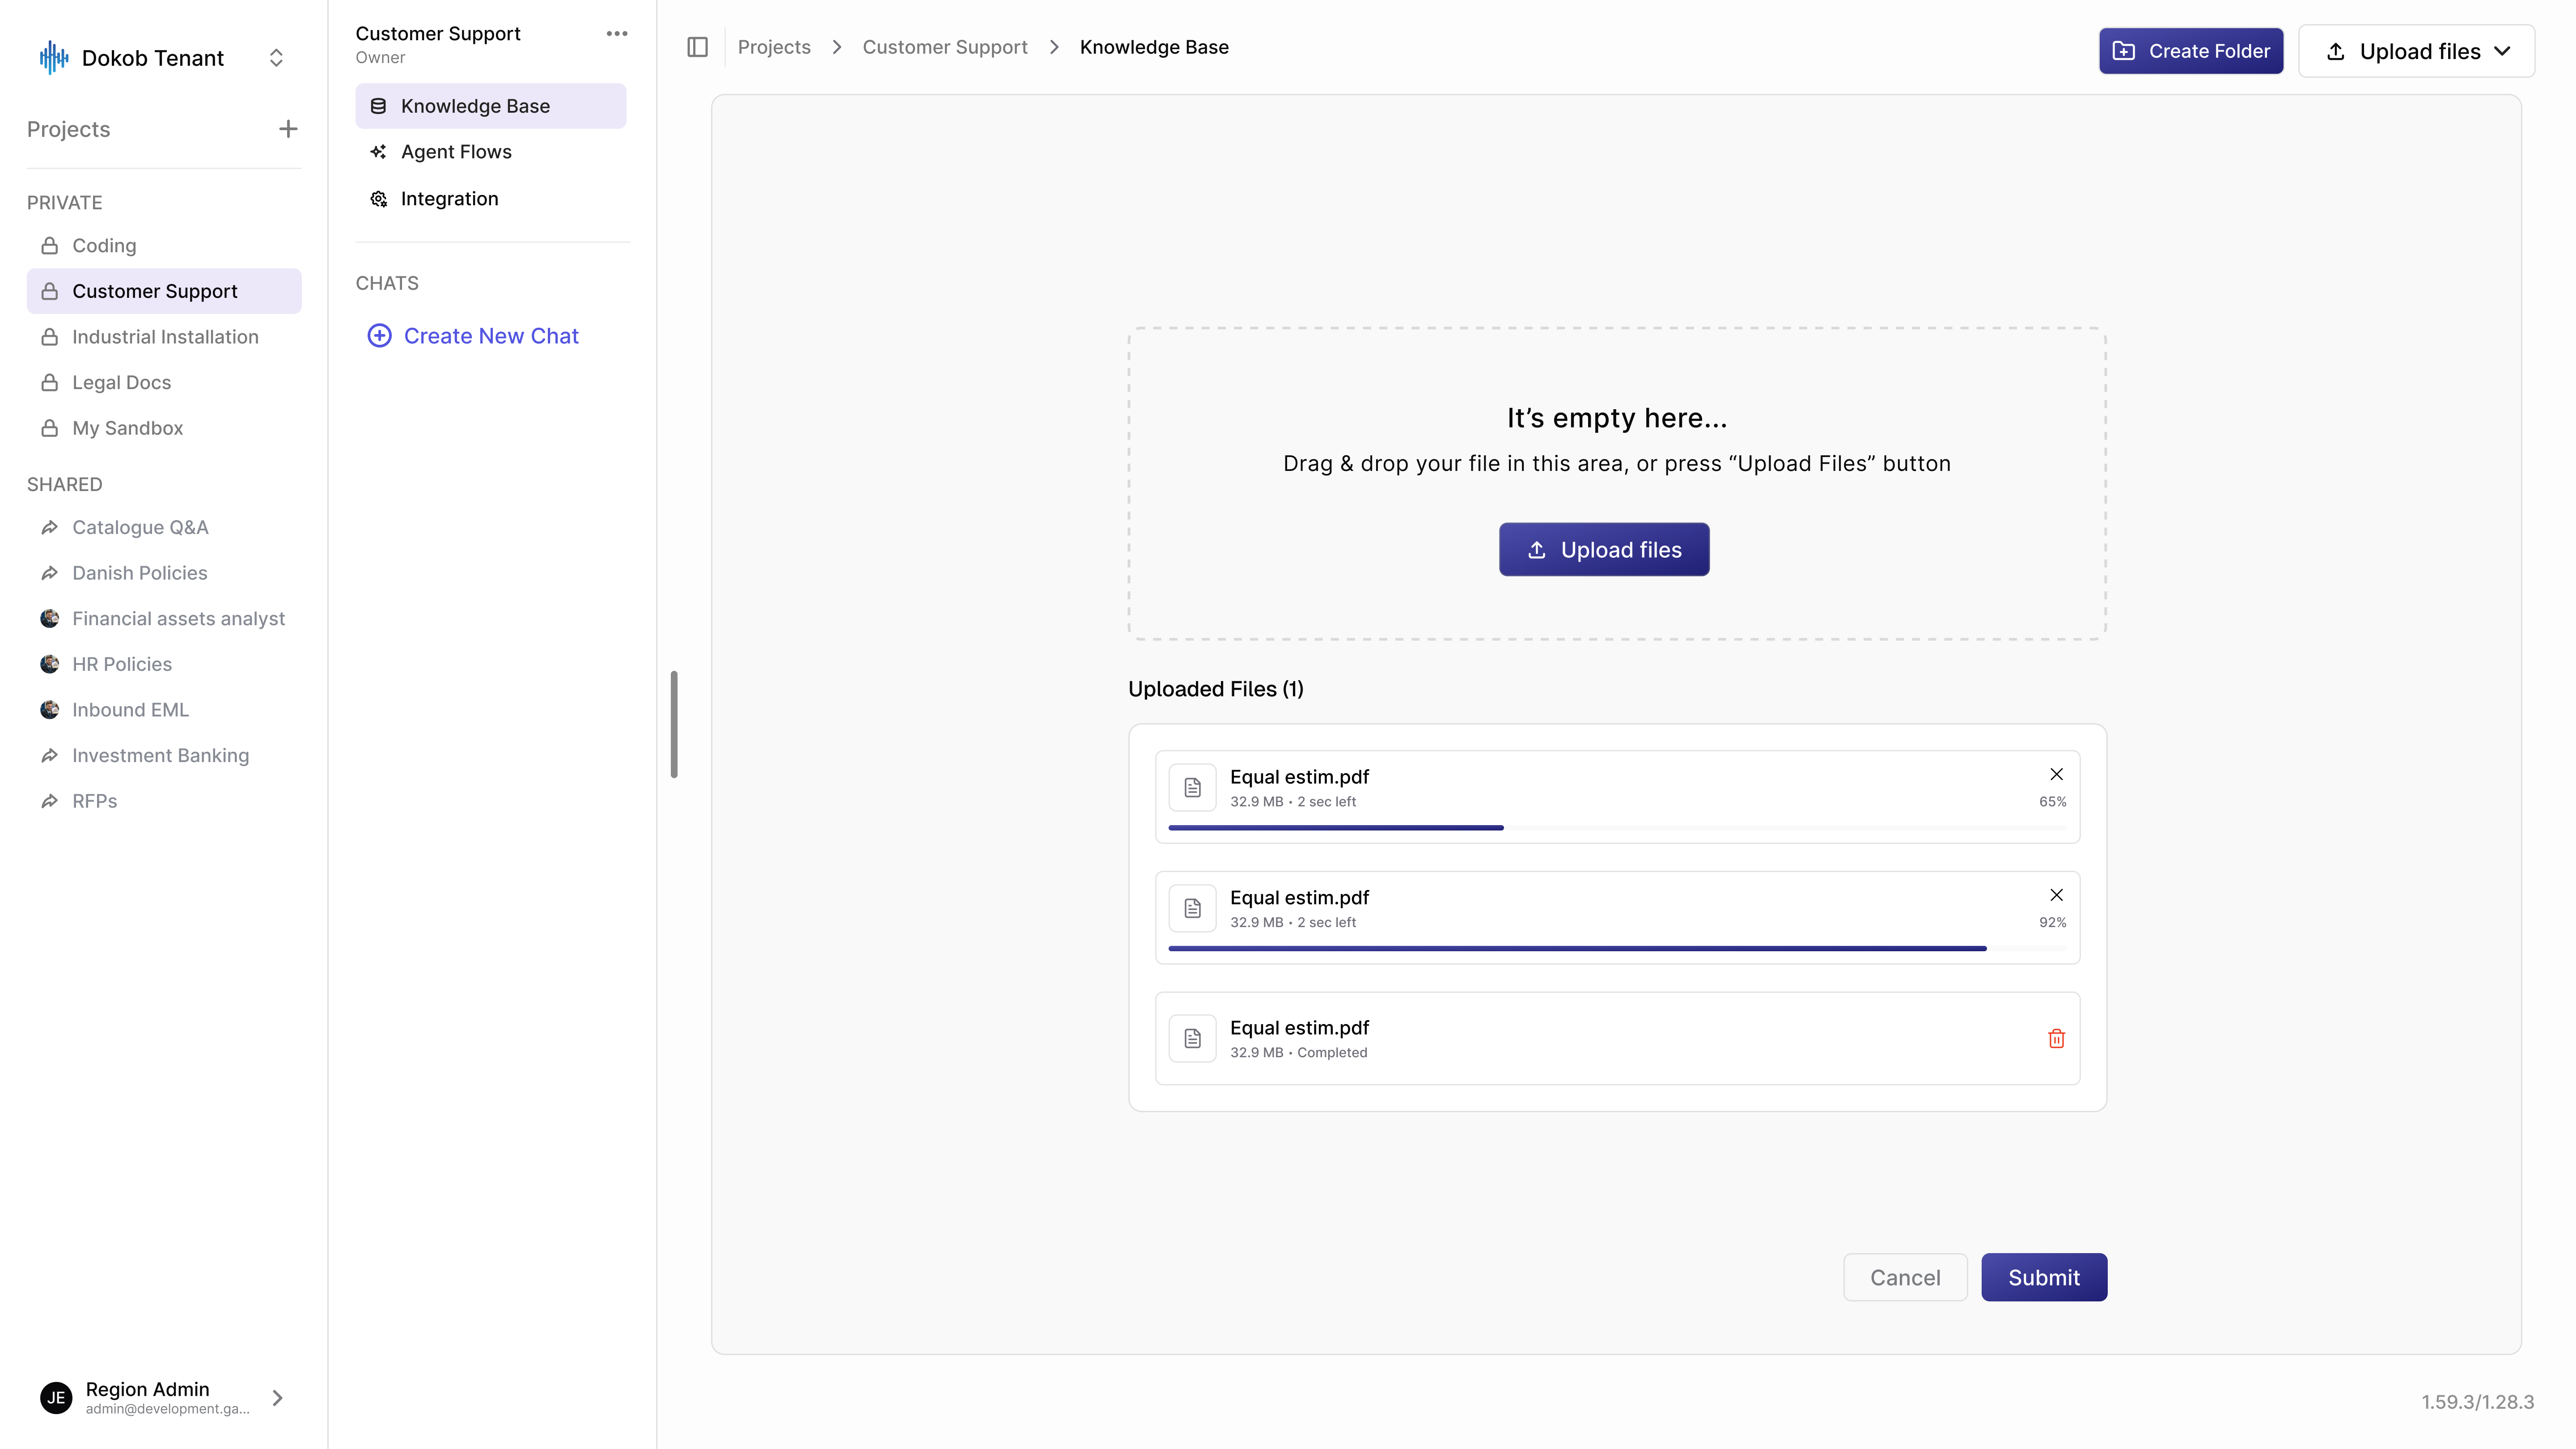Click the 92% upload progress bar
This screenshot has height=1449, width=2576.
click(1617, 948)
